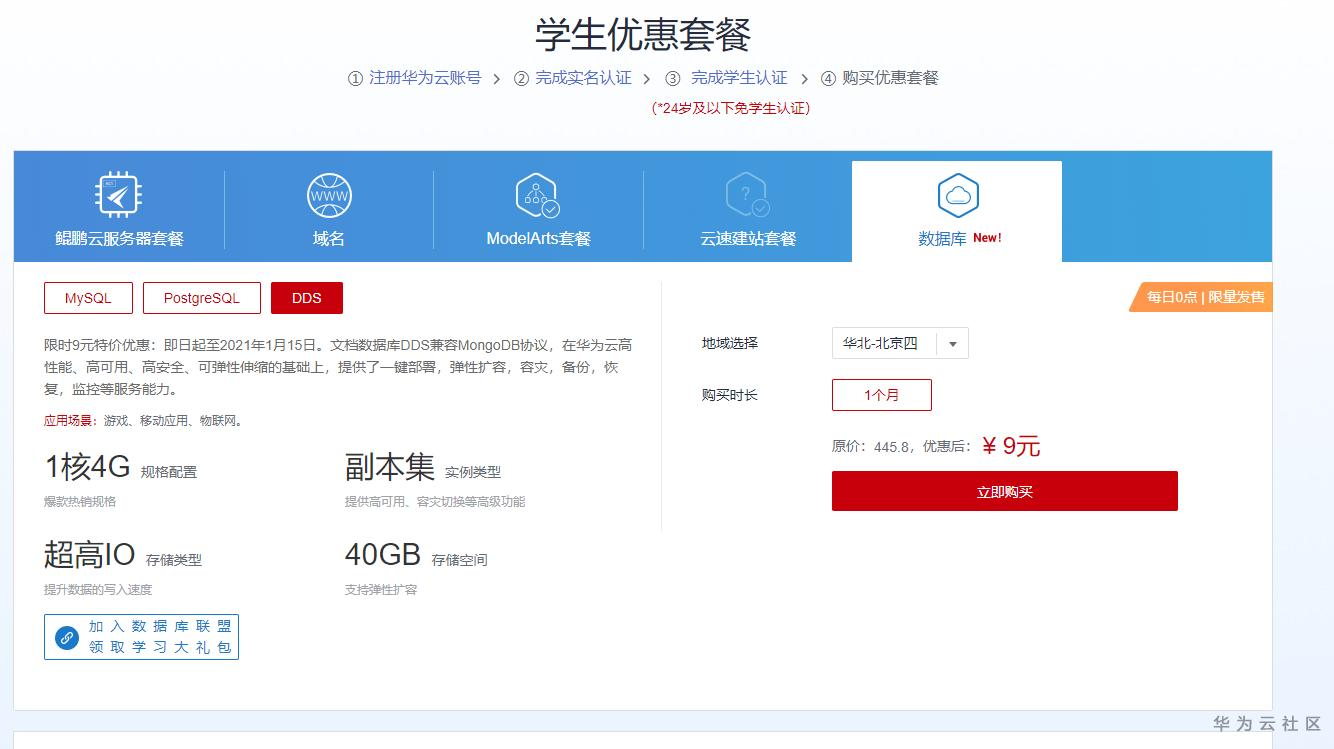Expand the 华北-北京四 region dropdown
The image size is (1334, 749).
[900, 343]
